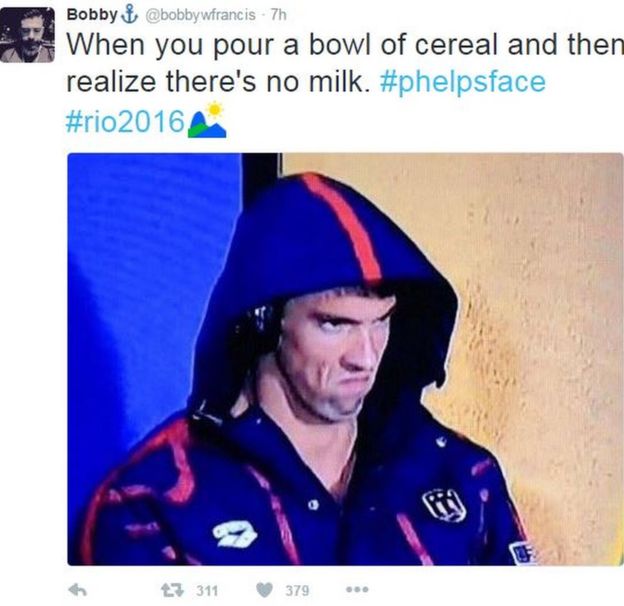Open Bobby's profile picture avatar
The height and width of the screenshot is (606, 624).
coord(27,35)
